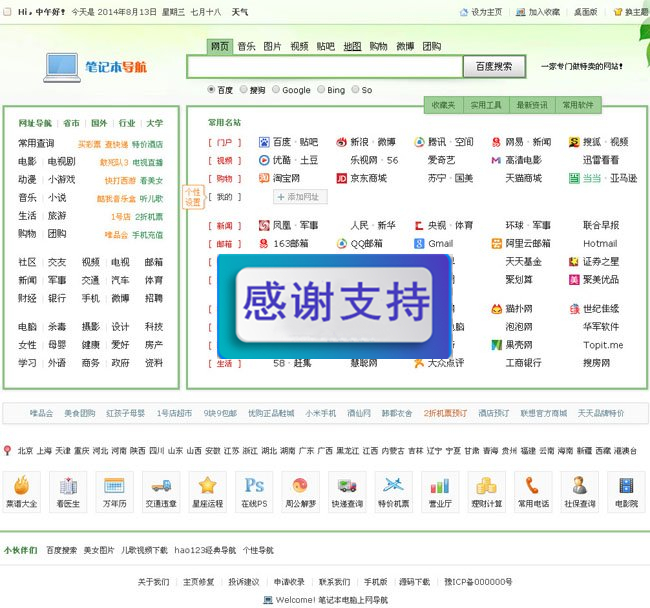Open the 大学 navigation link
This screenshot has width=650, height=608.
[x=155, y=123]
